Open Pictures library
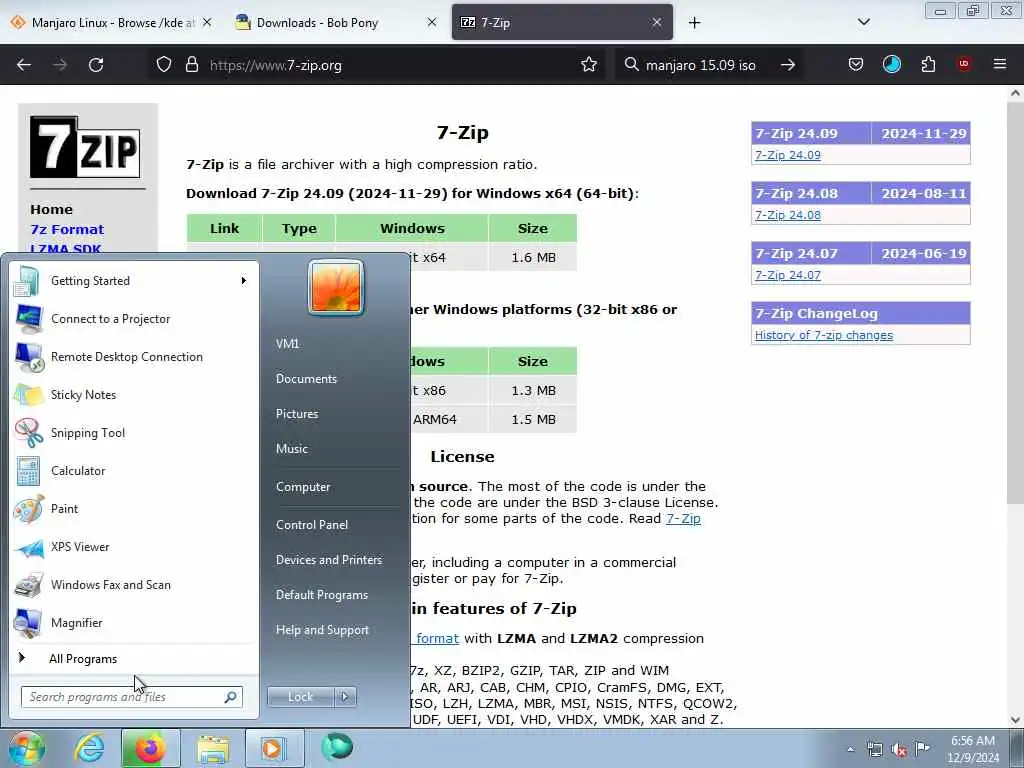Viewport: 1024px width, 768px height. [x=297, y=414]
